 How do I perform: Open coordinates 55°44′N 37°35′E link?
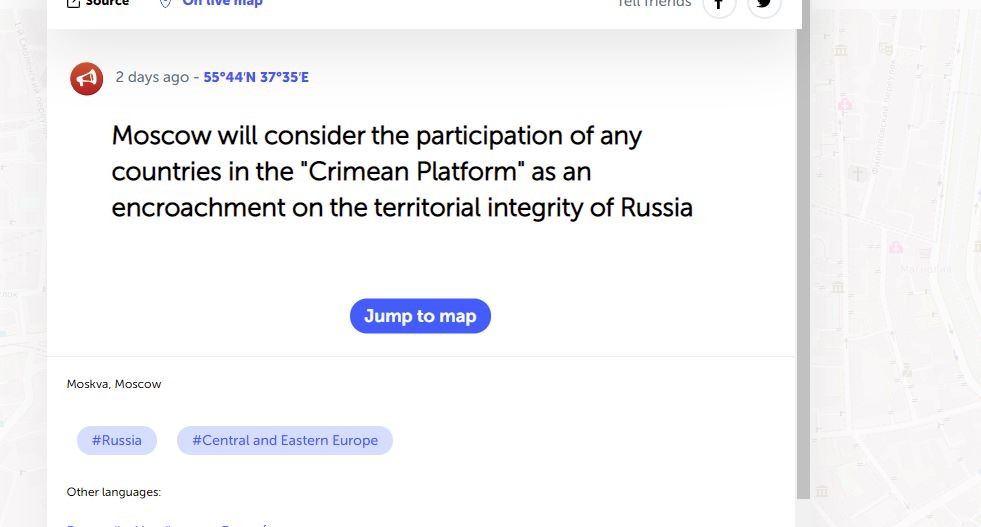[x=256, y=77]
